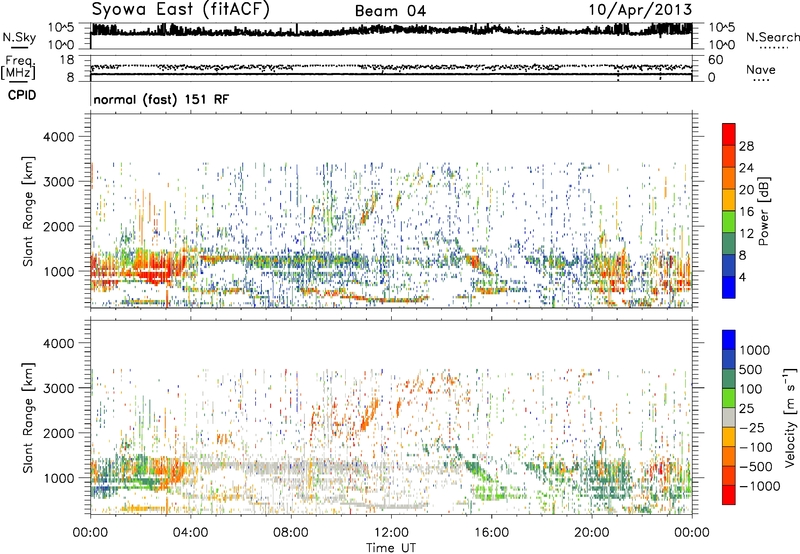Click the orange 20–24 dB Power colorbar segment

click(x=729, y=178)
